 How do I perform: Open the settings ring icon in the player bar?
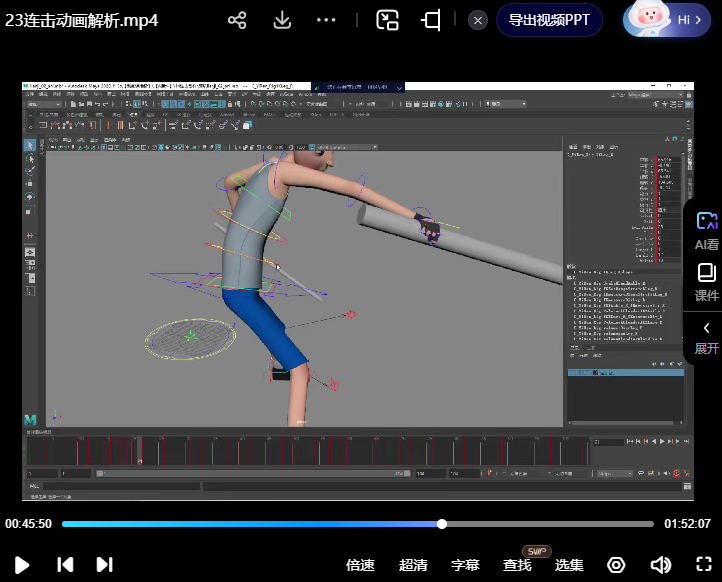(616, 565)
